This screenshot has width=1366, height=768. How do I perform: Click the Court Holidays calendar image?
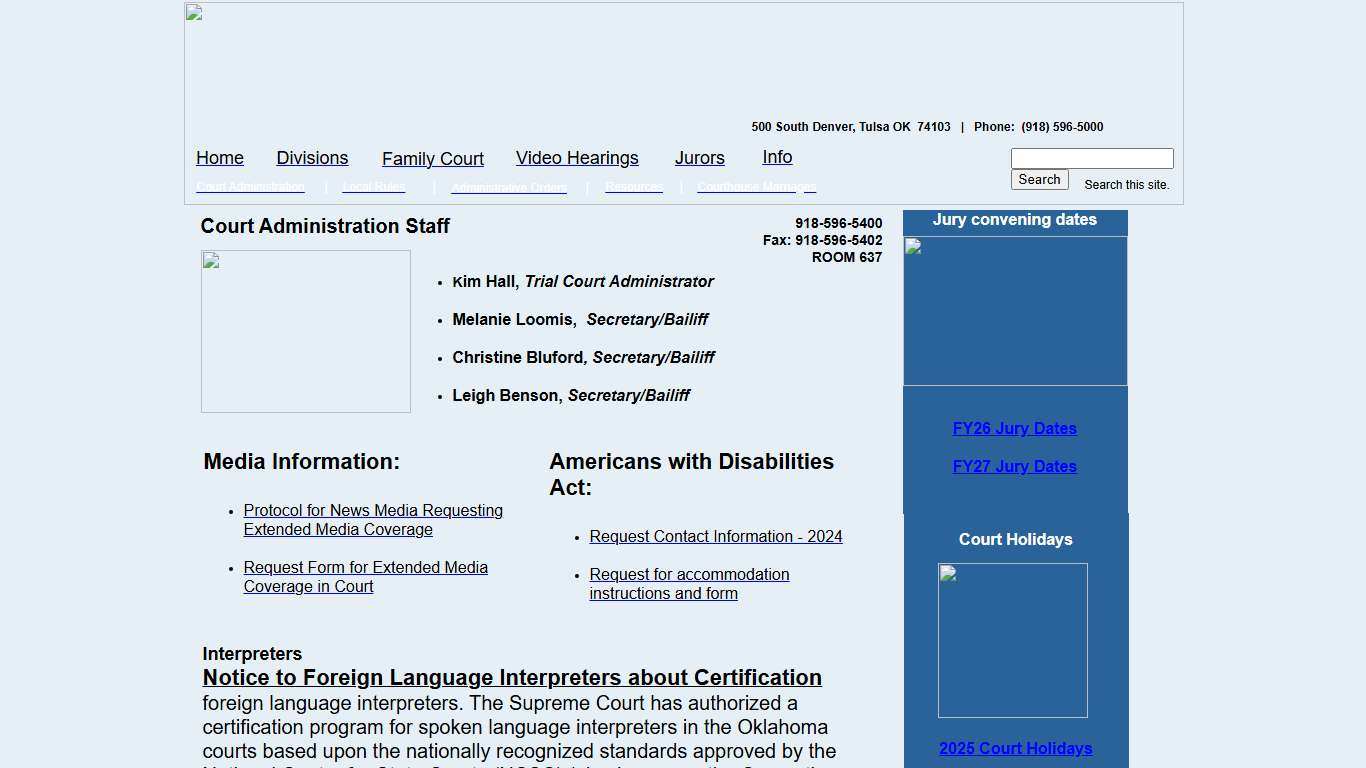click(1012, 640)
